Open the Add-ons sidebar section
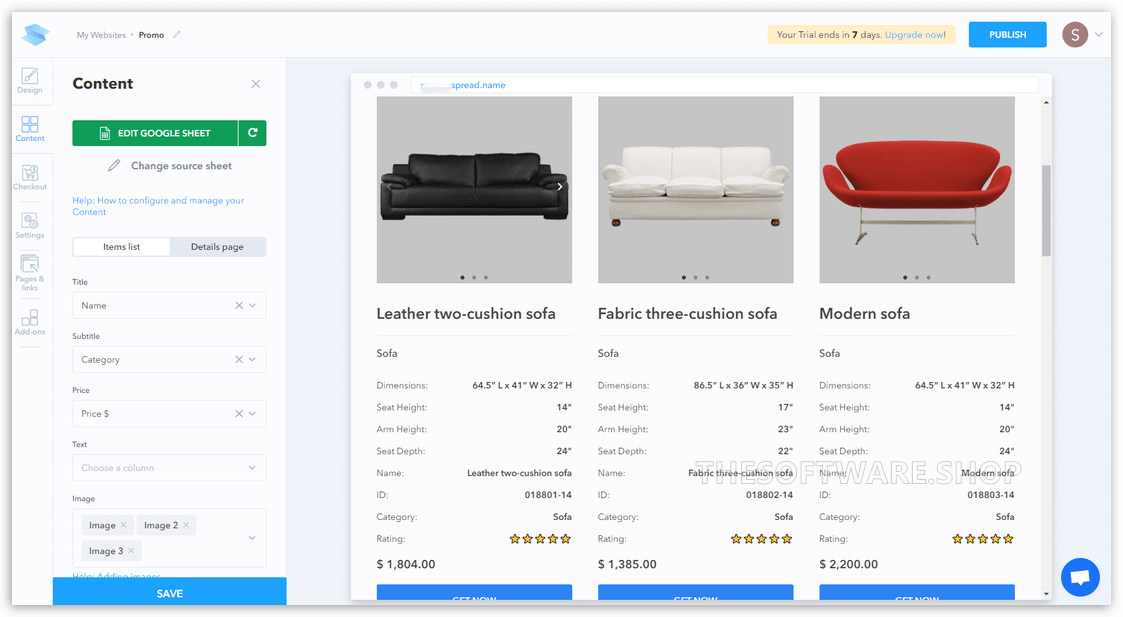 click(30, 322)
